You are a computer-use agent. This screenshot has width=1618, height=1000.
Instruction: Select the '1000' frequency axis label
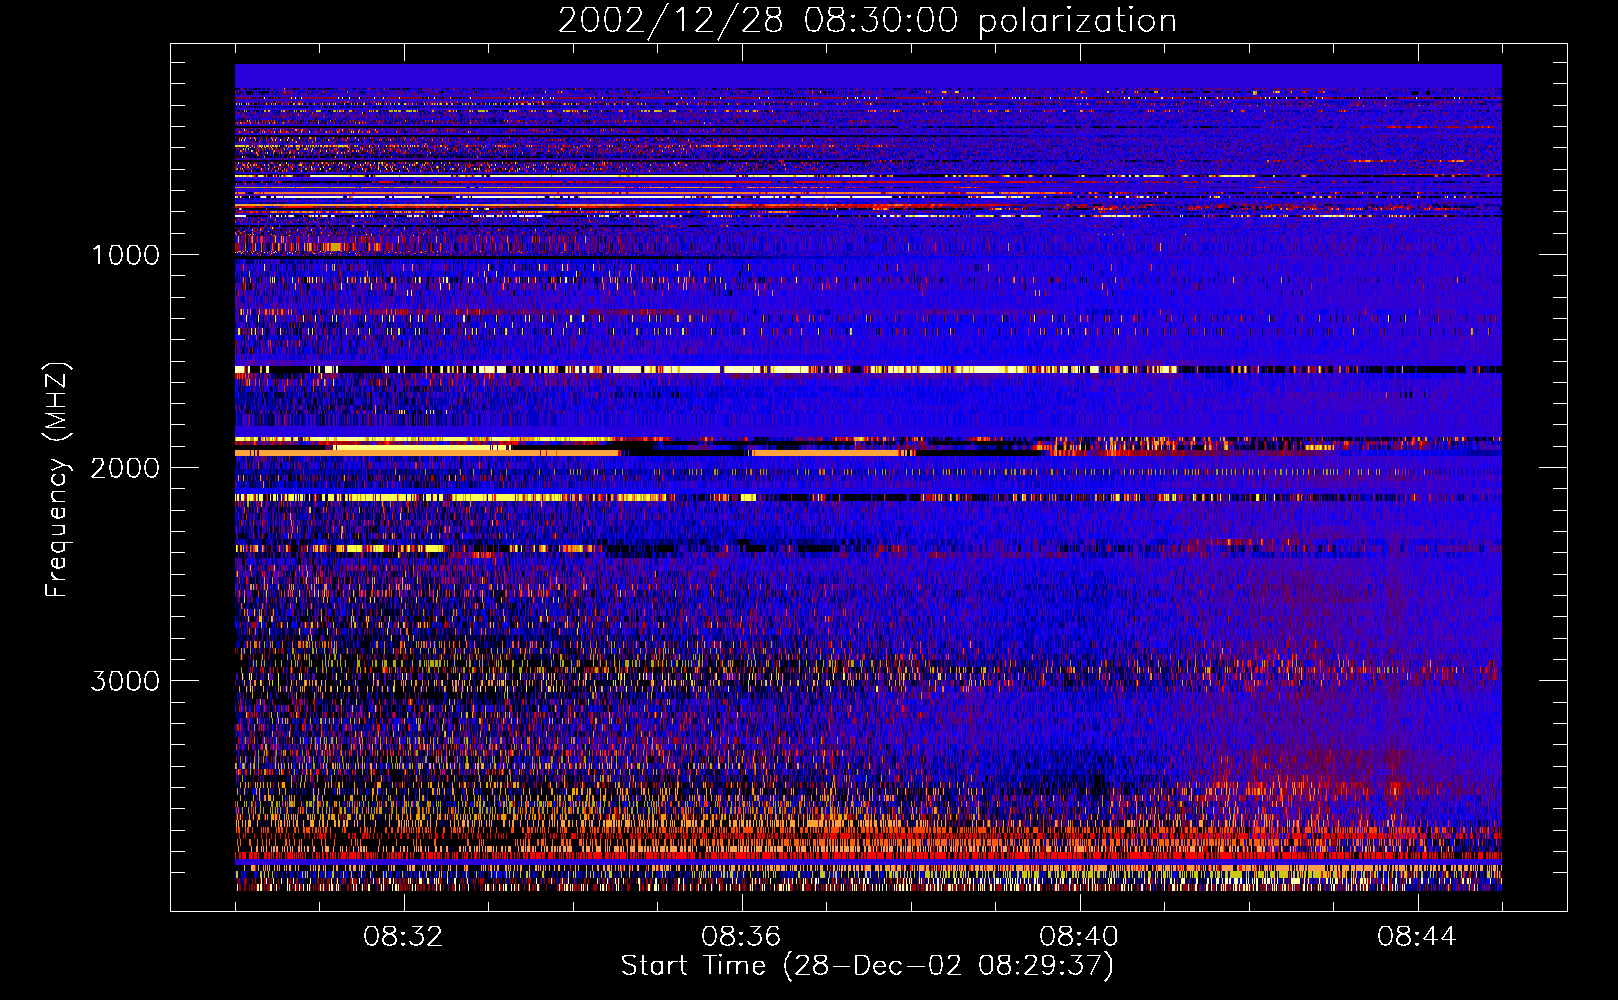(x=125, y=255)
